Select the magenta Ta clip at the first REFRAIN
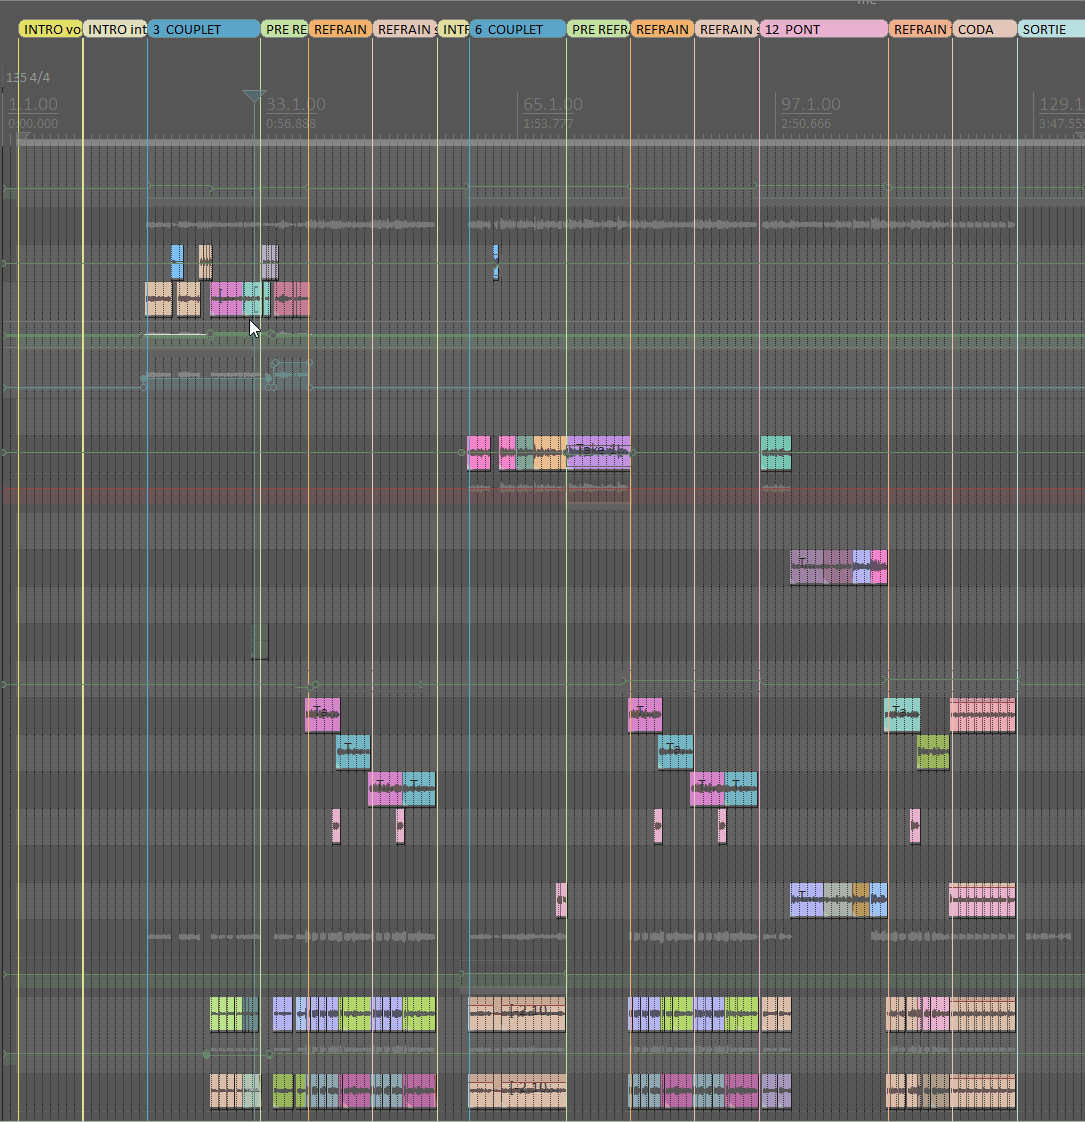Screen dimensions: 1085x1122 coord(322,715)
